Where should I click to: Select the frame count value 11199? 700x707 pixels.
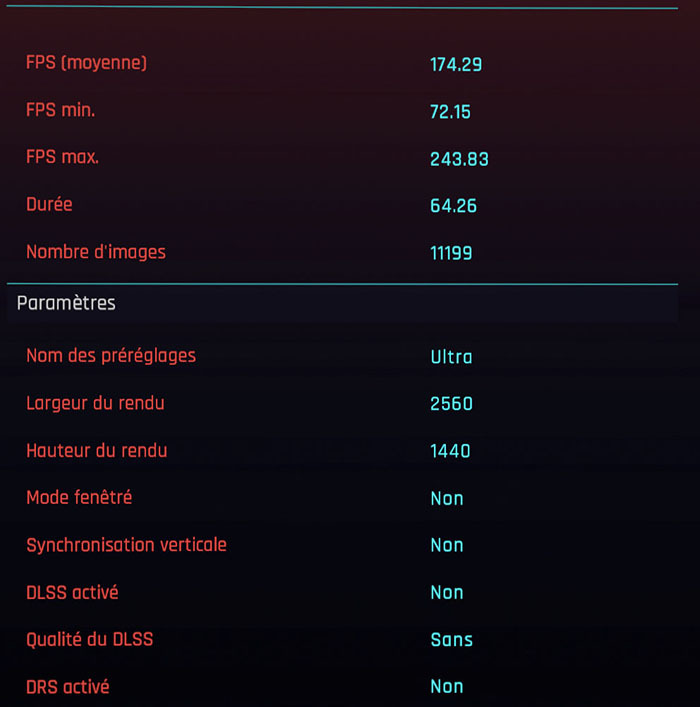tap(451, 253)
